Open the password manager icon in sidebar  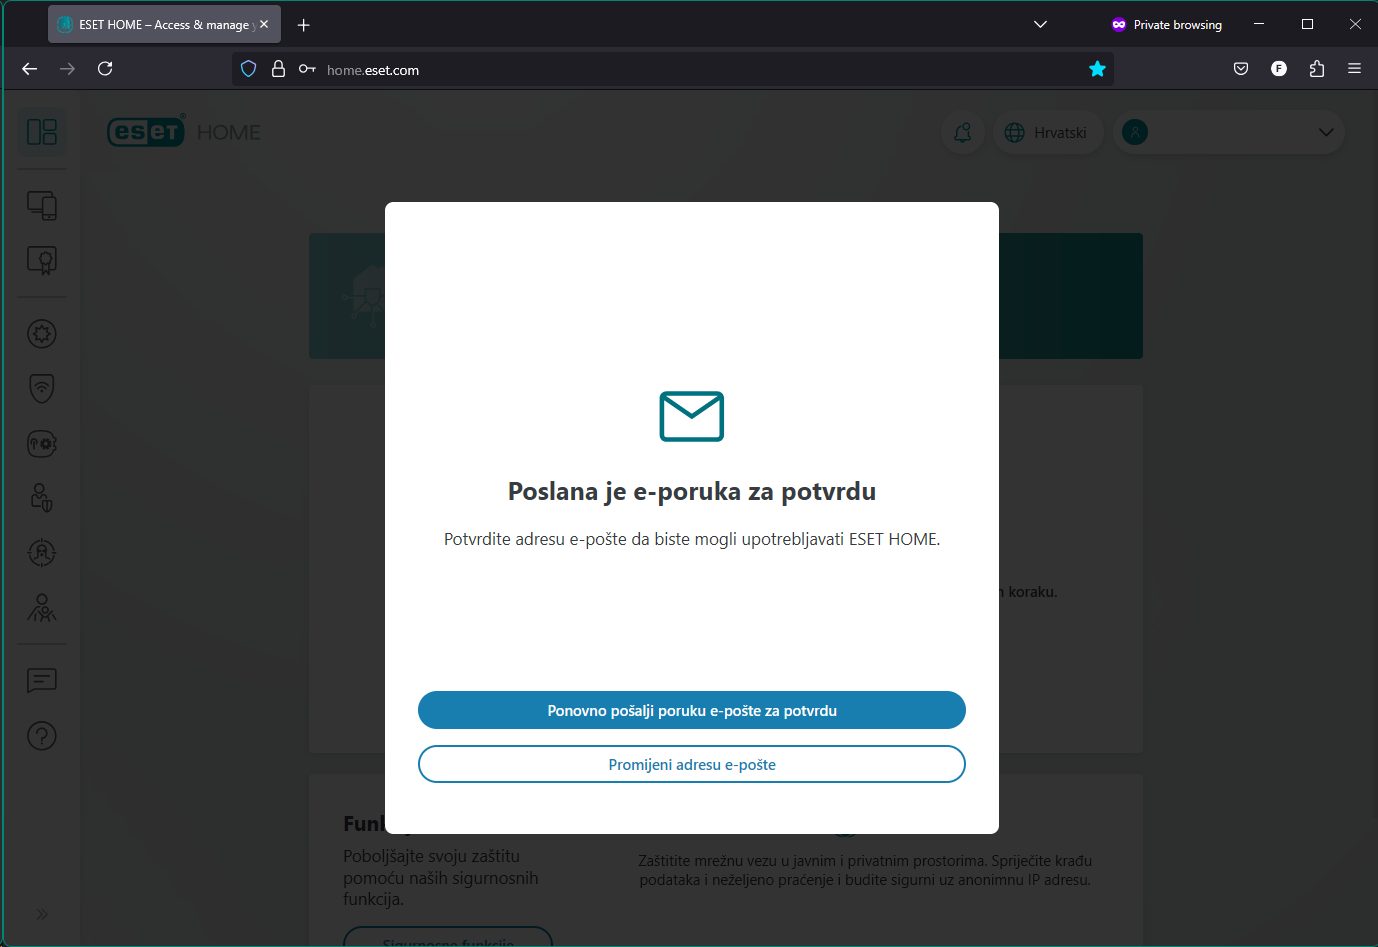[42, 443]
